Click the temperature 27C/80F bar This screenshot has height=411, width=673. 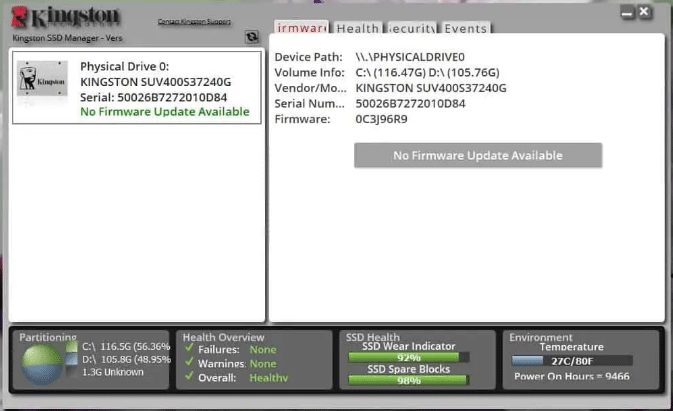(x=572, y=361)
